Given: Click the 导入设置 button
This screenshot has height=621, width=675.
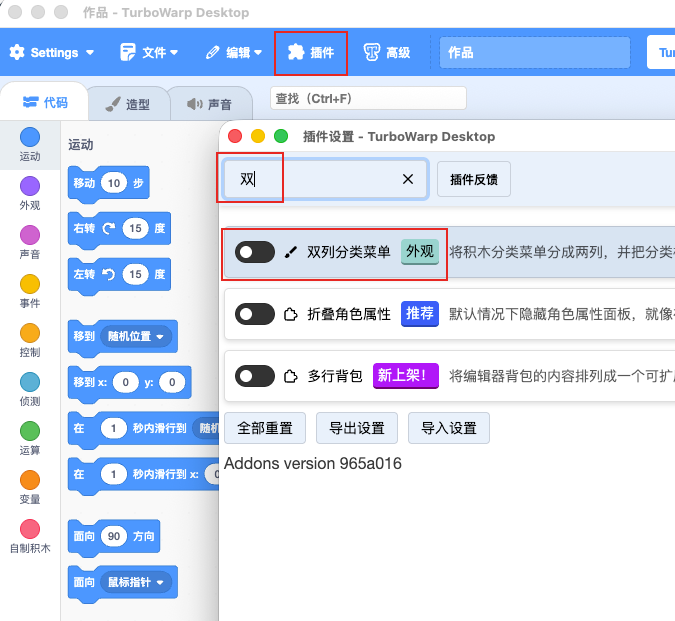Looking at the screenshot, I should coord(449,428).
